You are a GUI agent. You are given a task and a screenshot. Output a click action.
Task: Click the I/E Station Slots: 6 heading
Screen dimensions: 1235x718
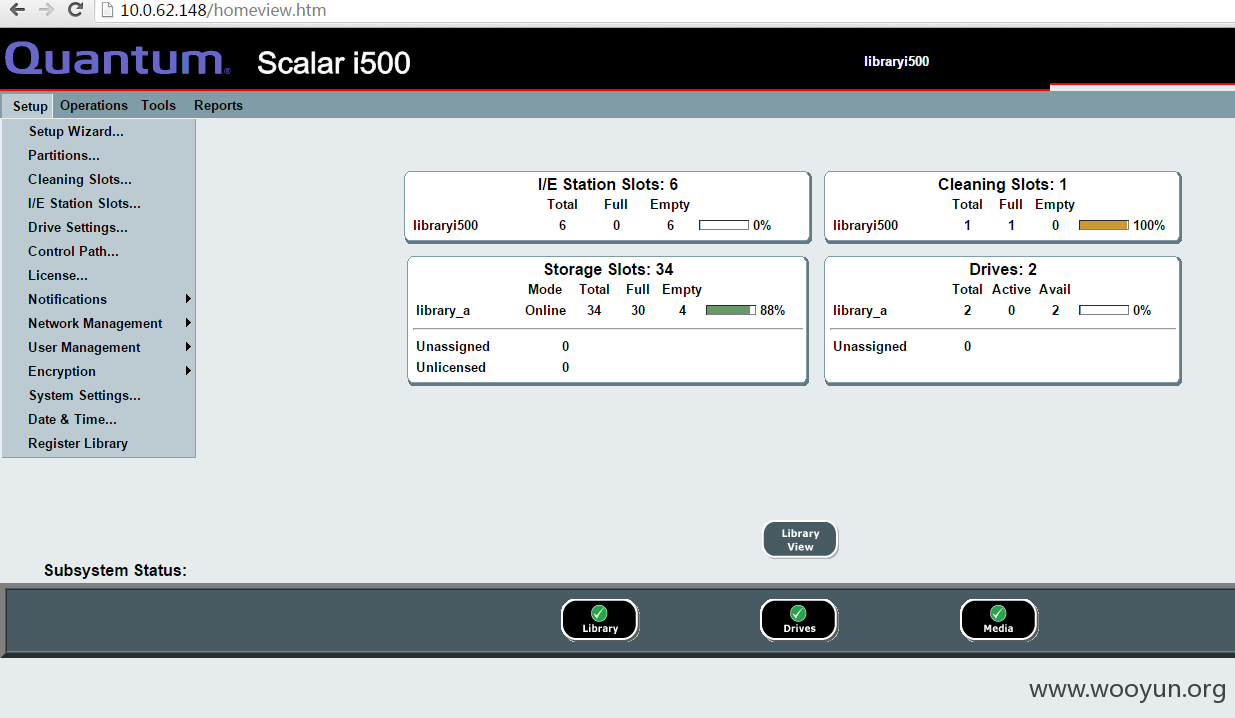pos(608,184)
